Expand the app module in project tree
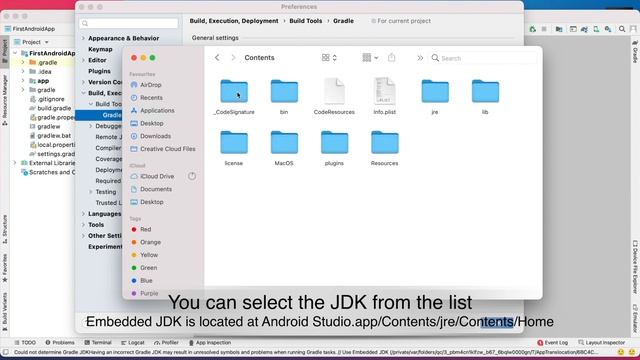 [x=23, y=81]
